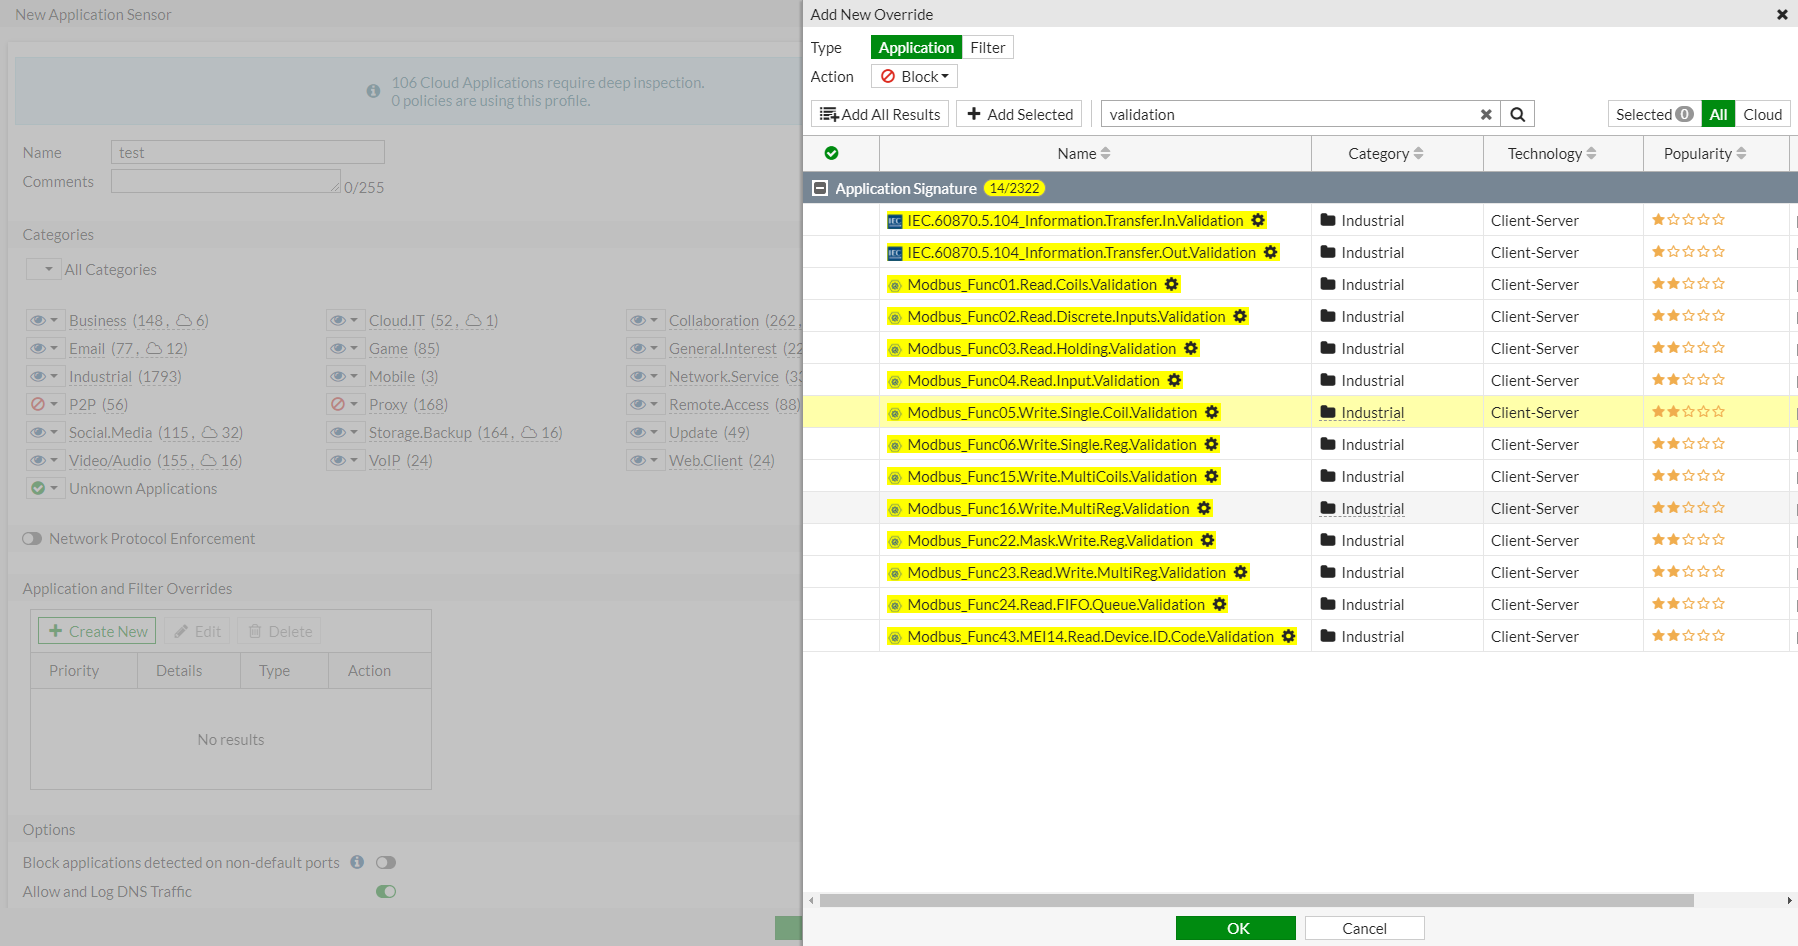The image size is (1798, 946).
Task: Click the OK button to confirm override
Action: 1236,928
